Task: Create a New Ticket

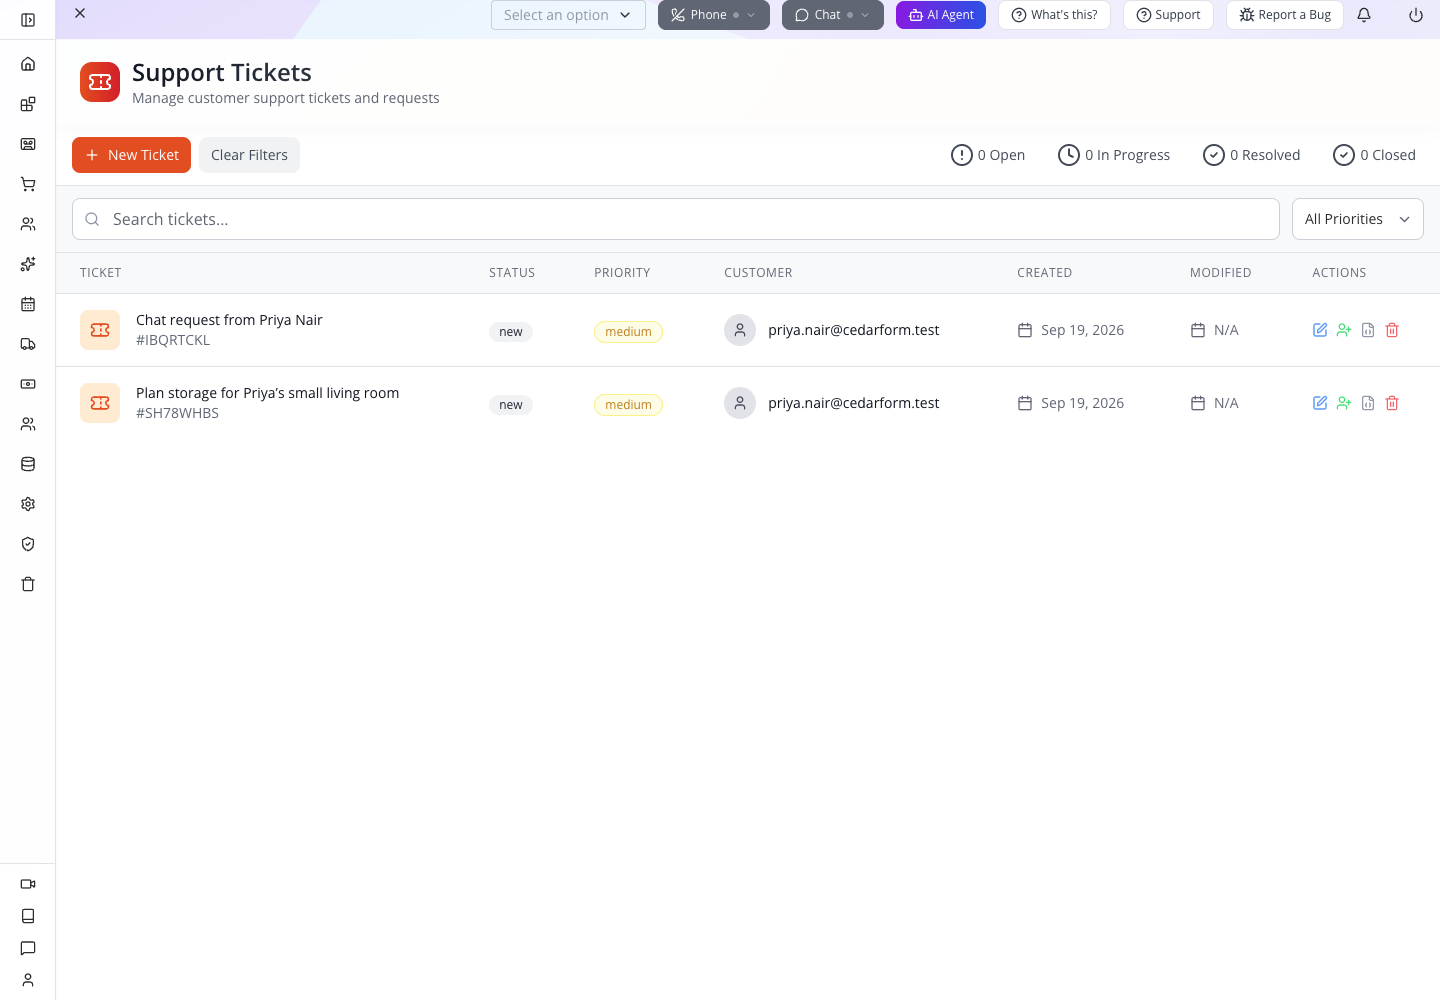Action: point(131,155)
